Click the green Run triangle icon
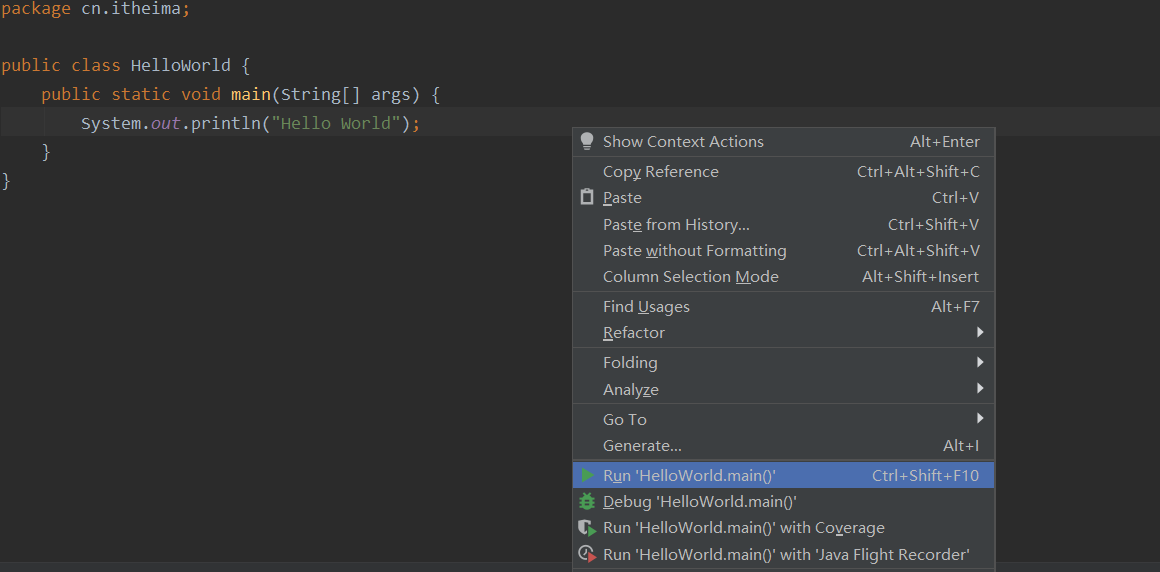The width and height of the screenshot is (1160, 572). click(587, 475)
